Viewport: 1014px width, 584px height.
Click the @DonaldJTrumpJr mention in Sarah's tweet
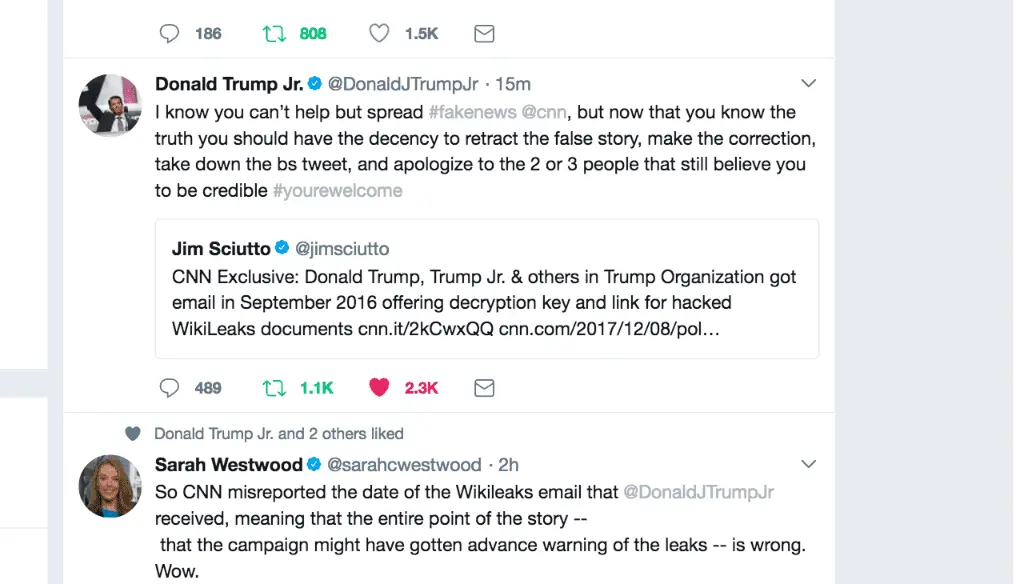[698, 492]
